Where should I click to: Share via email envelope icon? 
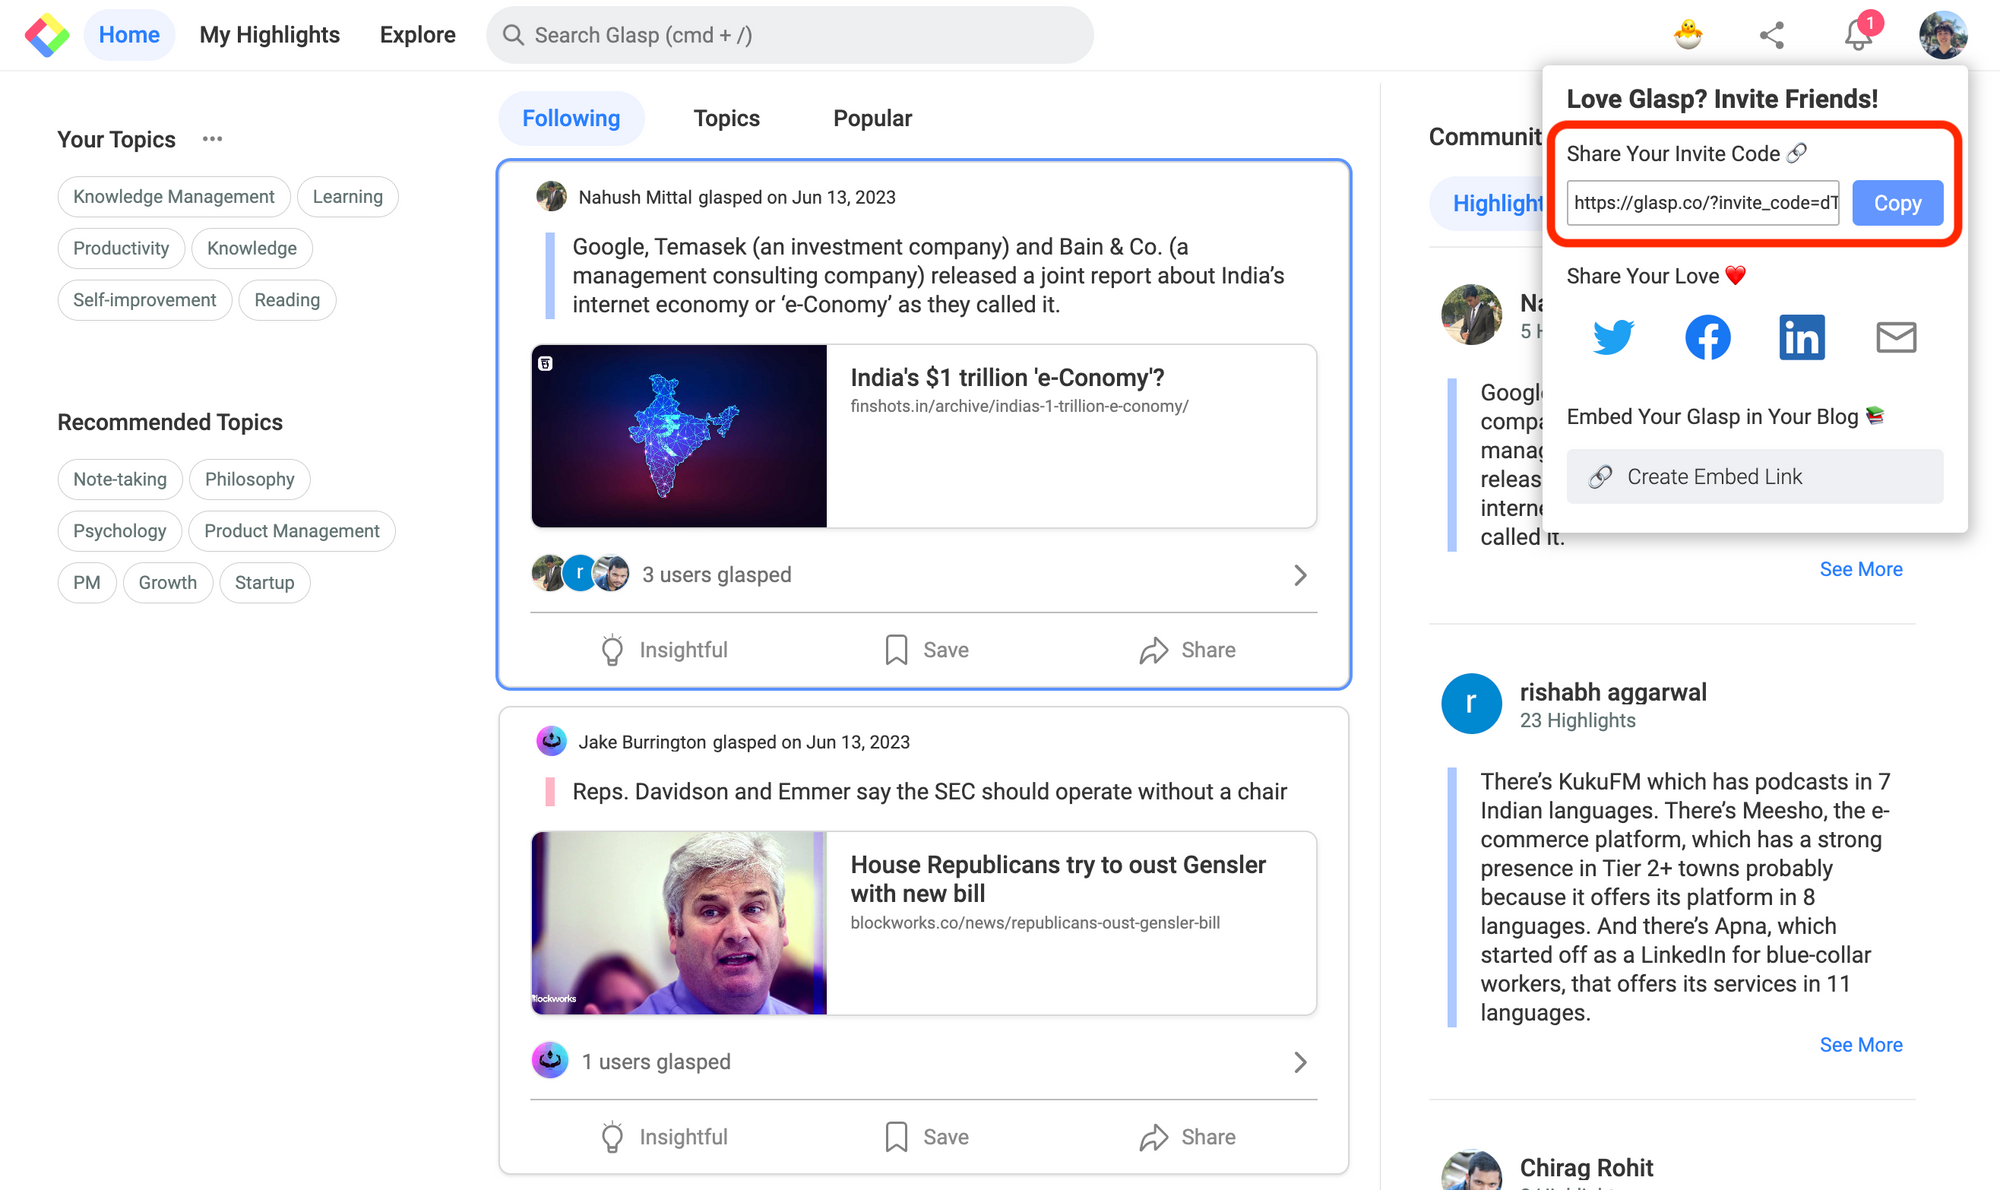pos(1895,337)
